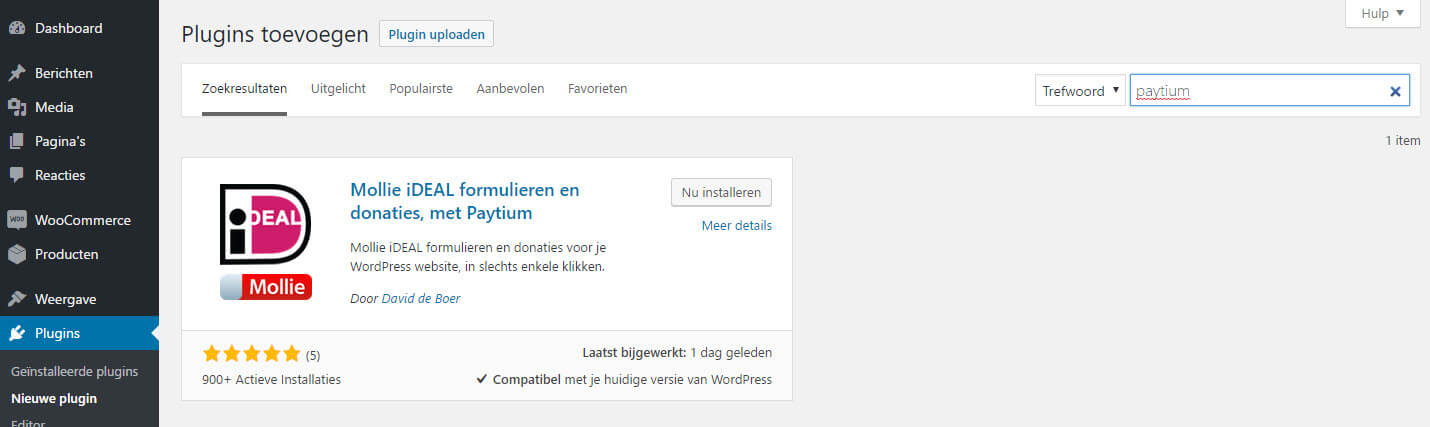
Task: Click the Pagina's pages icon
Action: click(16, 142)
